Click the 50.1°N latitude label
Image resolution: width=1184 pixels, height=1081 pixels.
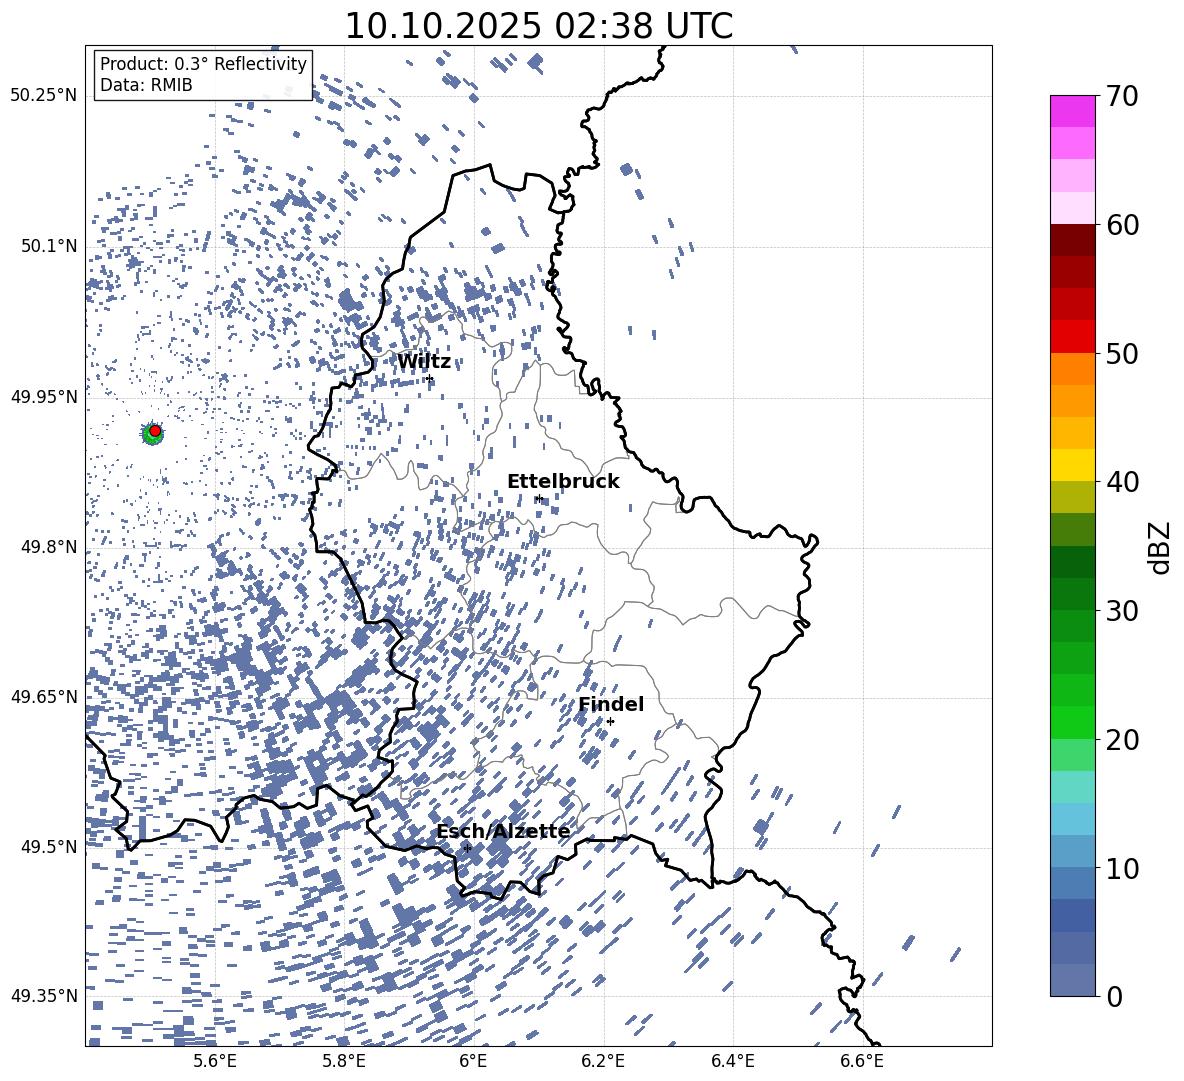[48, 247]
